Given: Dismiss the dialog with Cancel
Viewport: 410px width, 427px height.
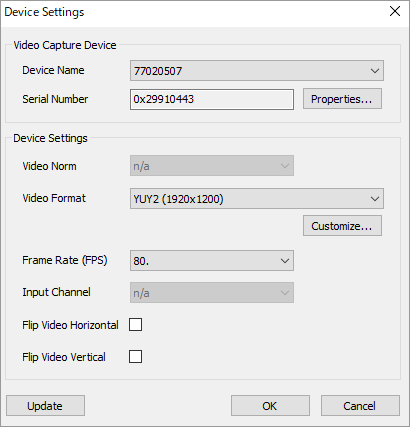Looking at the screenshot, I should [x=360, y=406].
